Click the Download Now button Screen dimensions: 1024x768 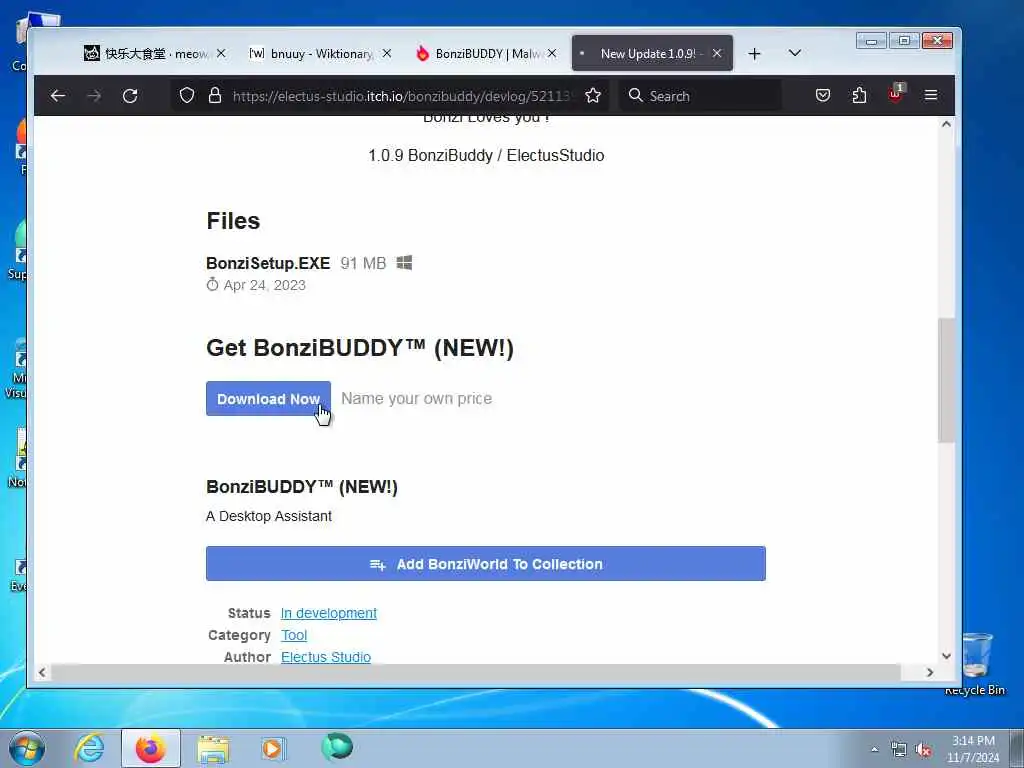point(268,398)
